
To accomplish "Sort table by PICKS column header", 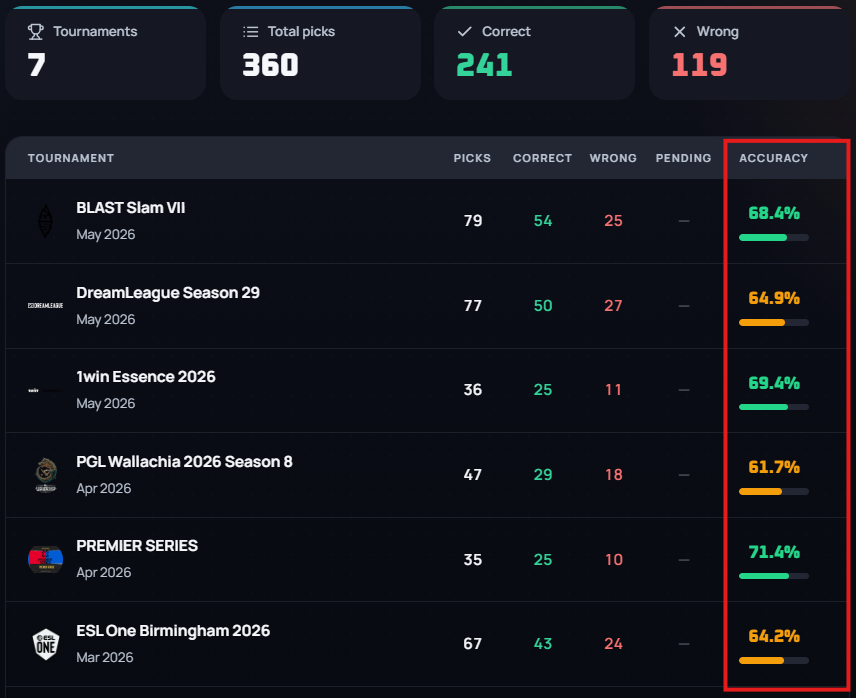I will pyautogui.click(x=472, y=158).
